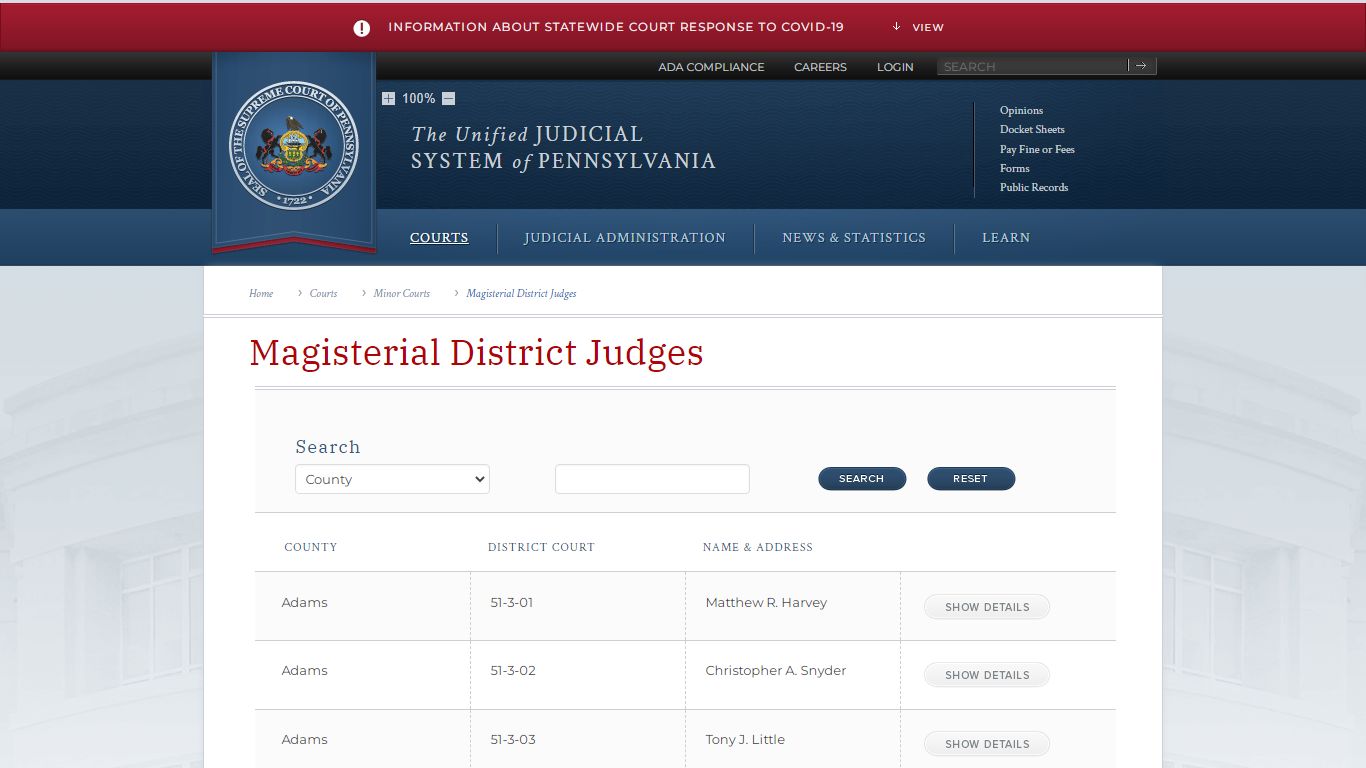The image size is (1366, 768).
Task: Open the Judicial Administration menu
Action: (x=625, y=238)
